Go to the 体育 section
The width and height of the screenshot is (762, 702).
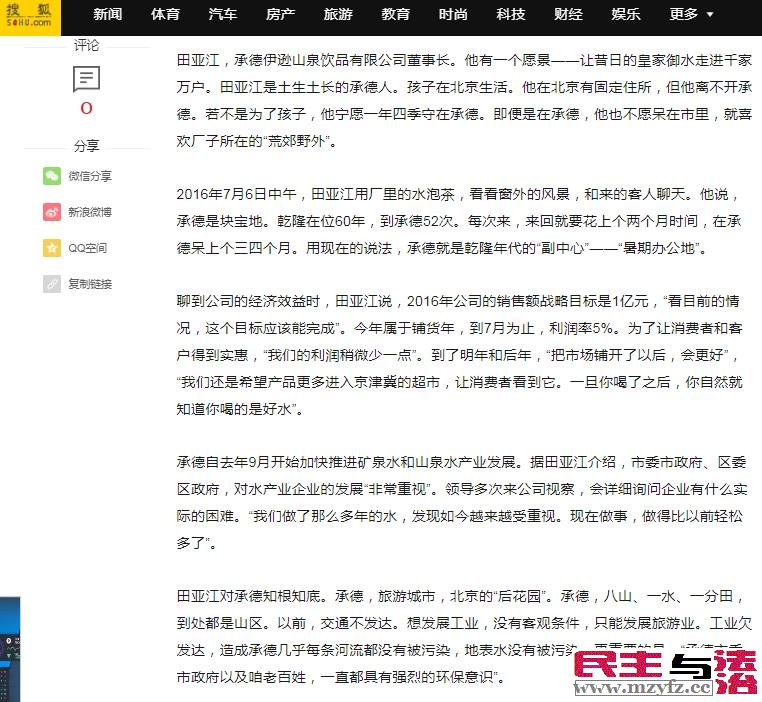pyautogui.click(x=166, y=15)
